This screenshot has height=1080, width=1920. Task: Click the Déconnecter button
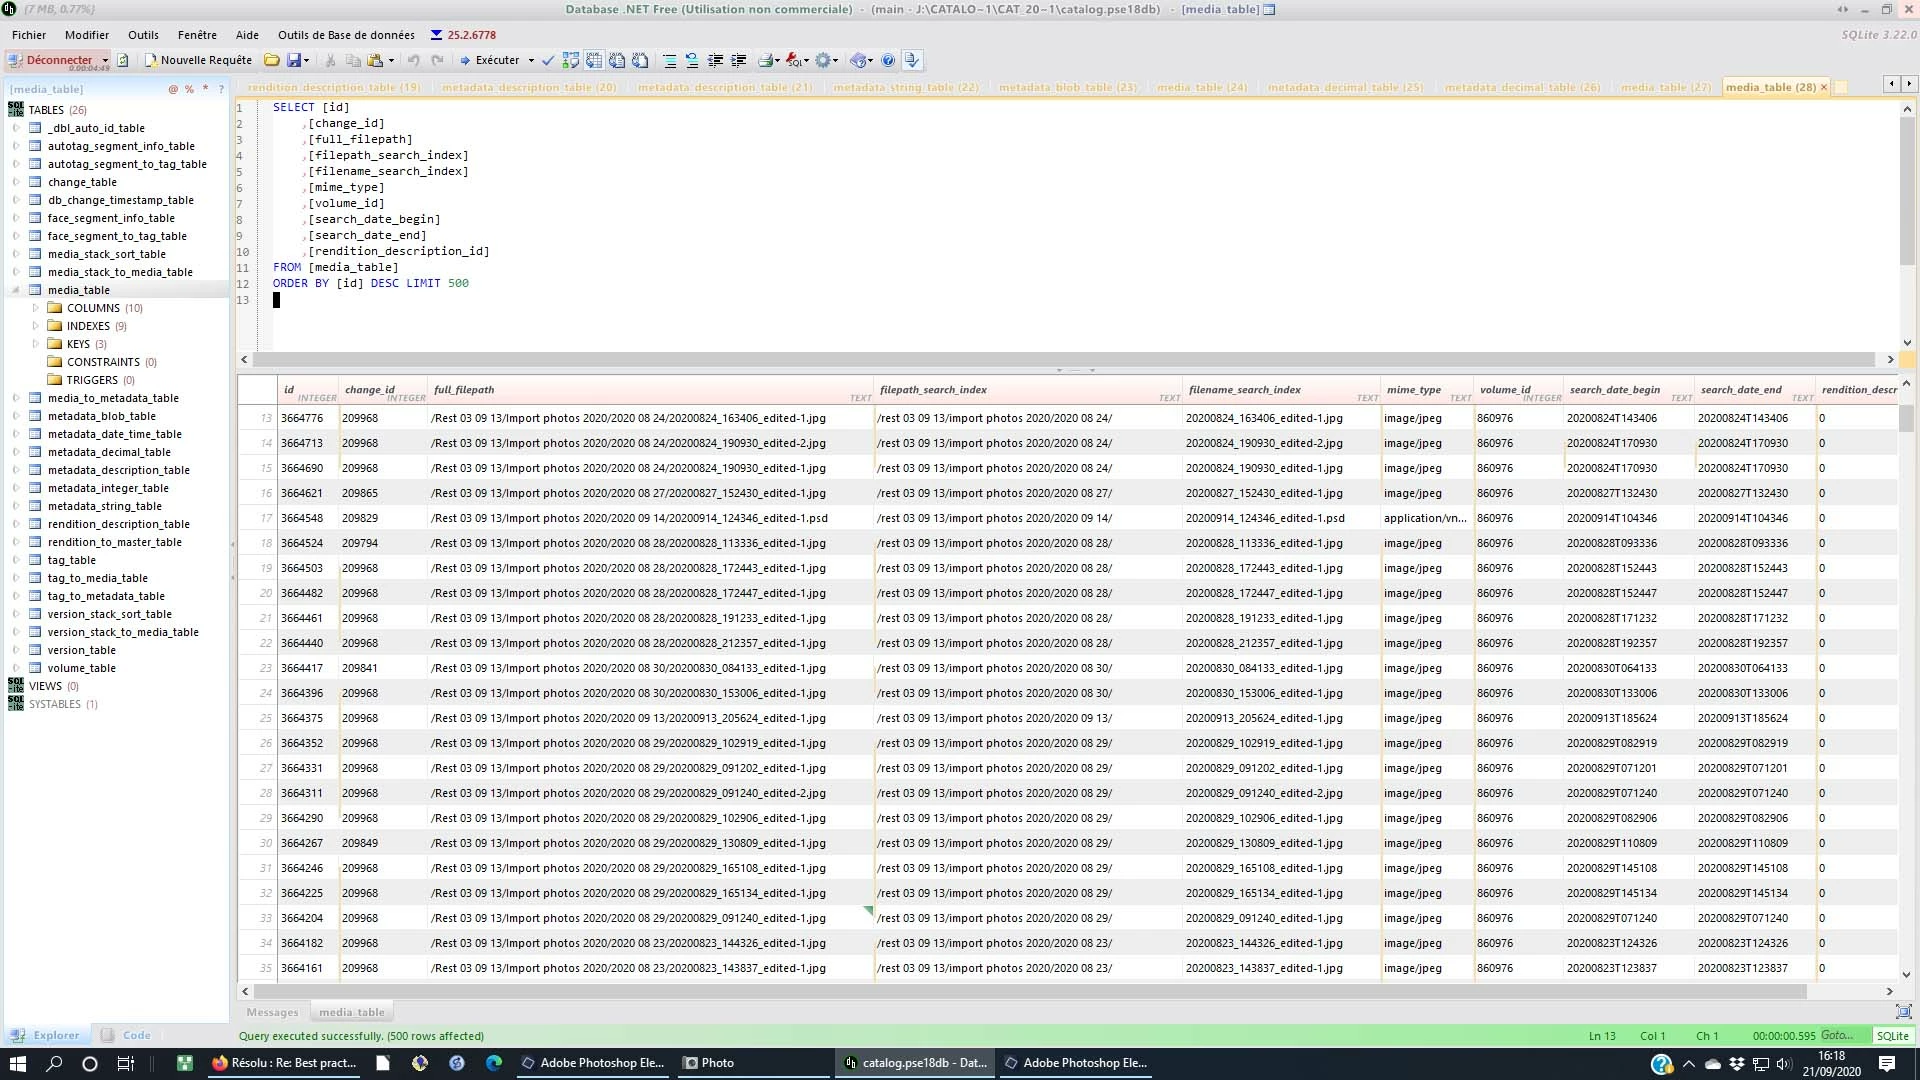[58, 60]
